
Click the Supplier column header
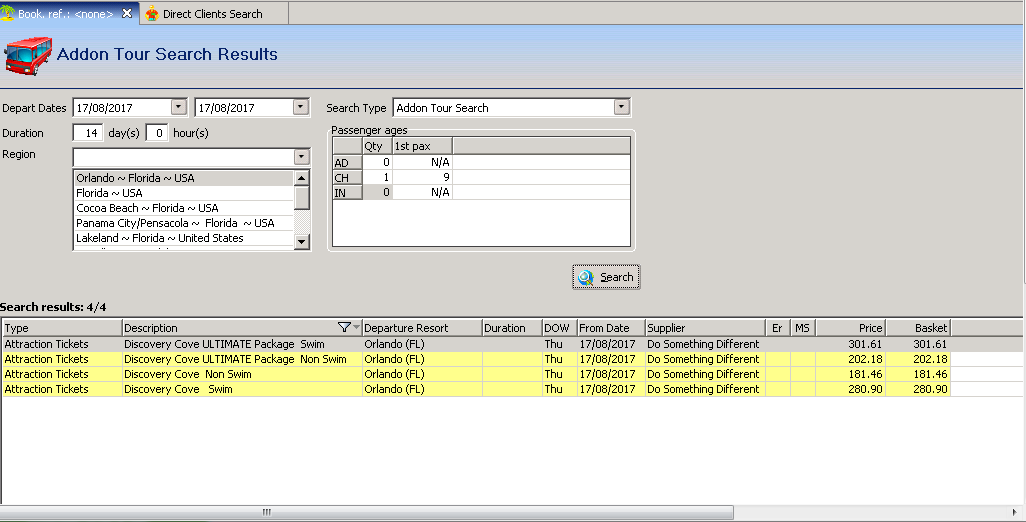[705, 328]
